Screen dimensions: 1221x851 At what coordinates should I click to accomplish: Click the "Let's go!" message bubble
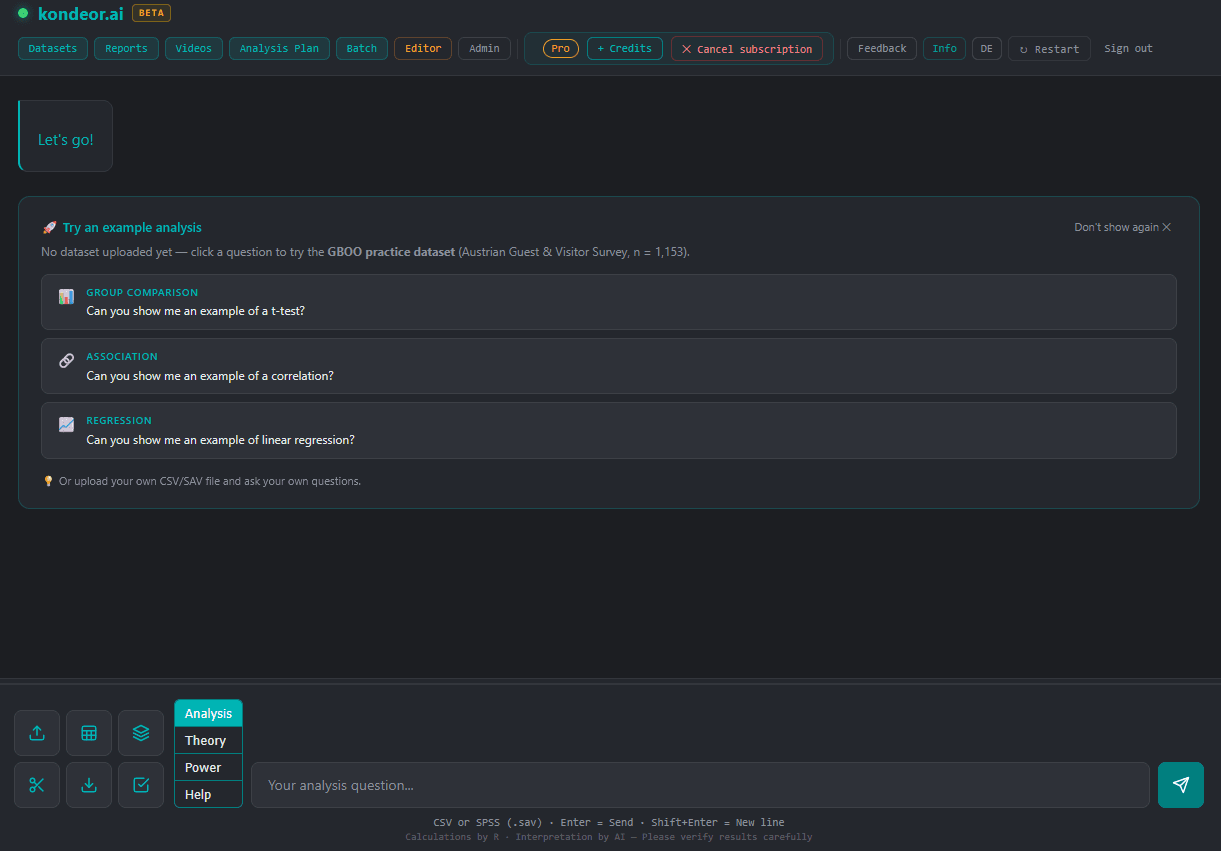[x=66, y=136]
